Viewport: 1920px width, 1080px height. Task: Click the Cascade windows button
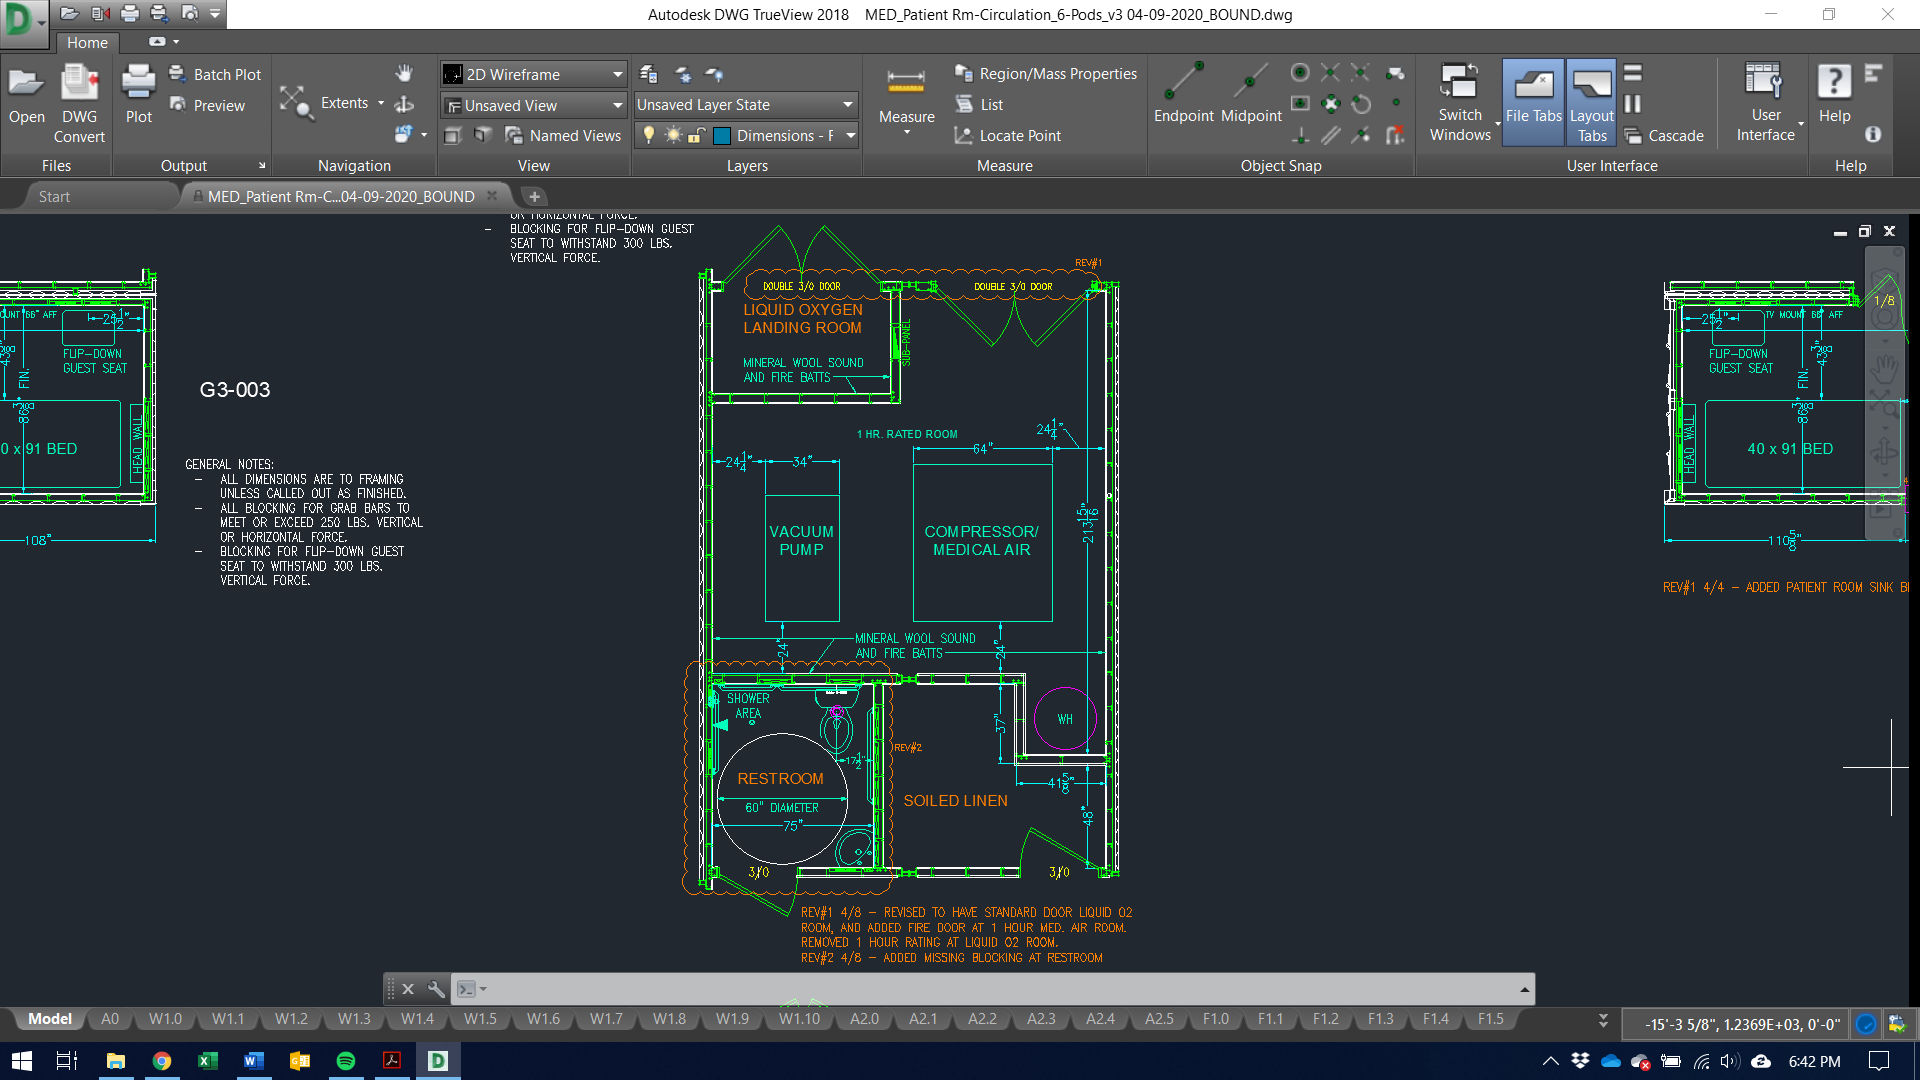tap(1665, 135)
